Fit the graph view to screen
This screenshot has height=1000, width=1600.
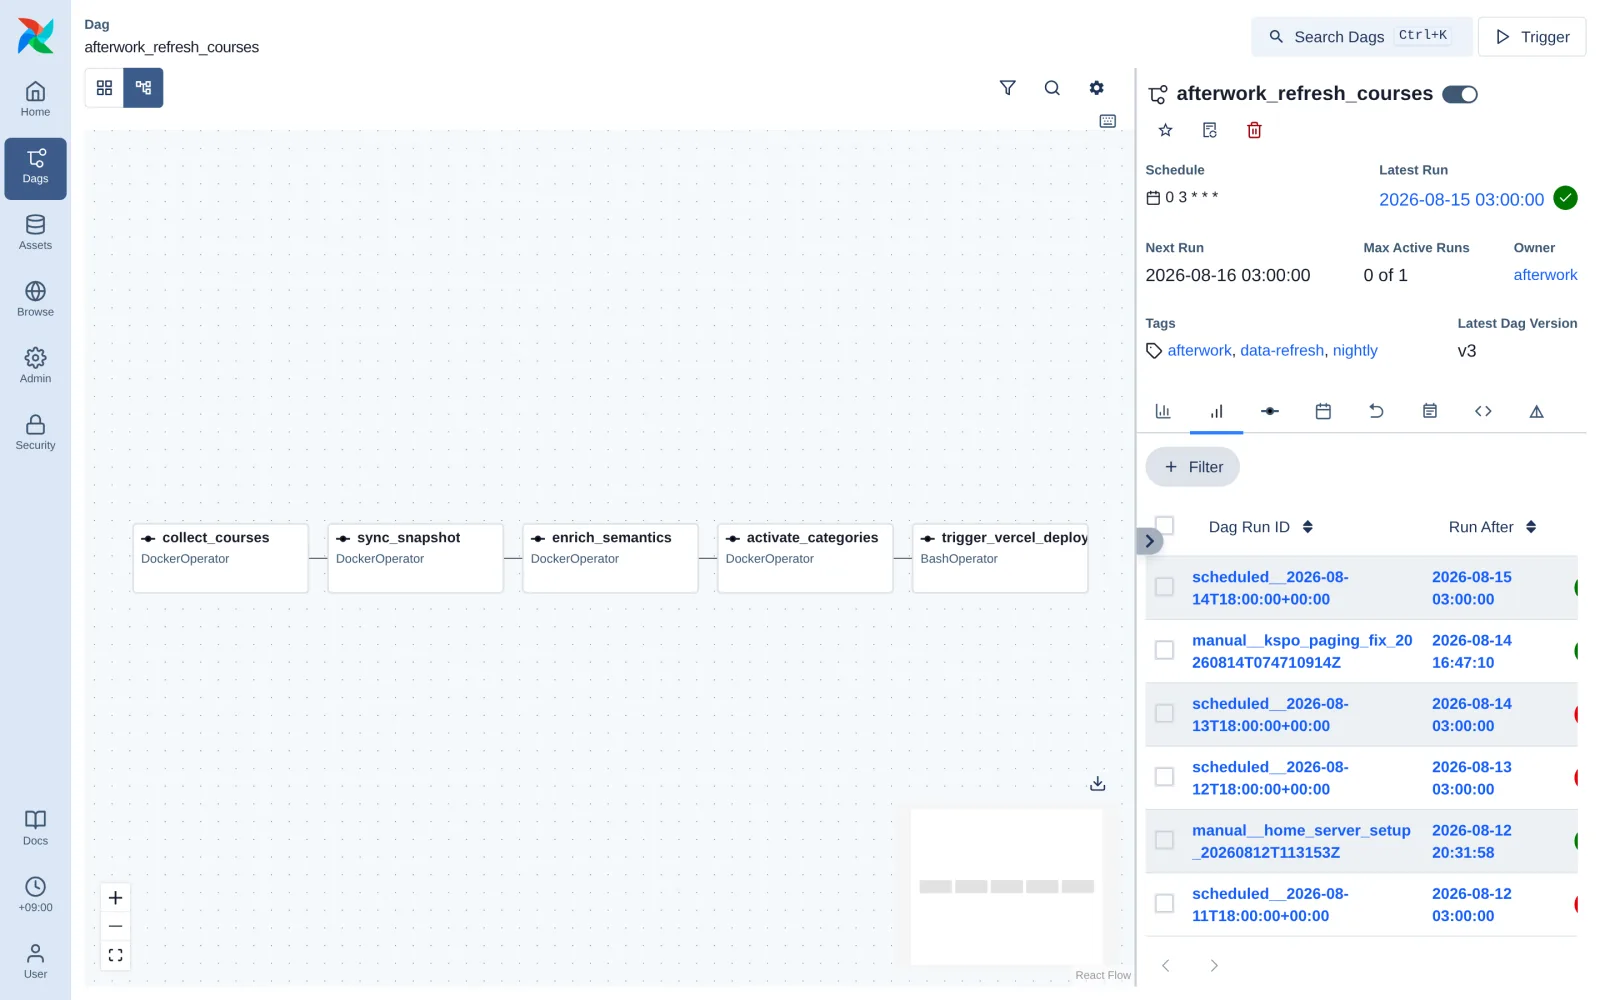115,955
